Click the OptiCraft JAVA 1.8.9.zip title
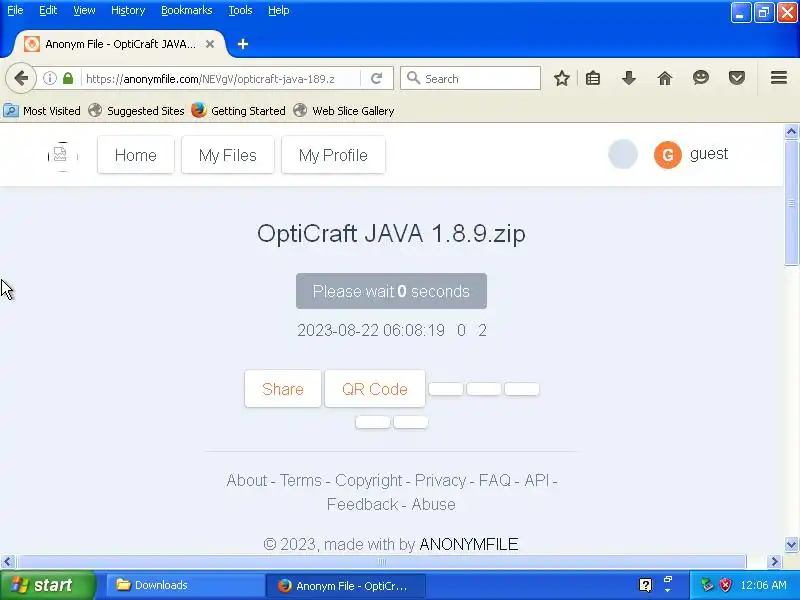This screenshot has width=800, height=600. pyautogui.click(x=391, y=234)
